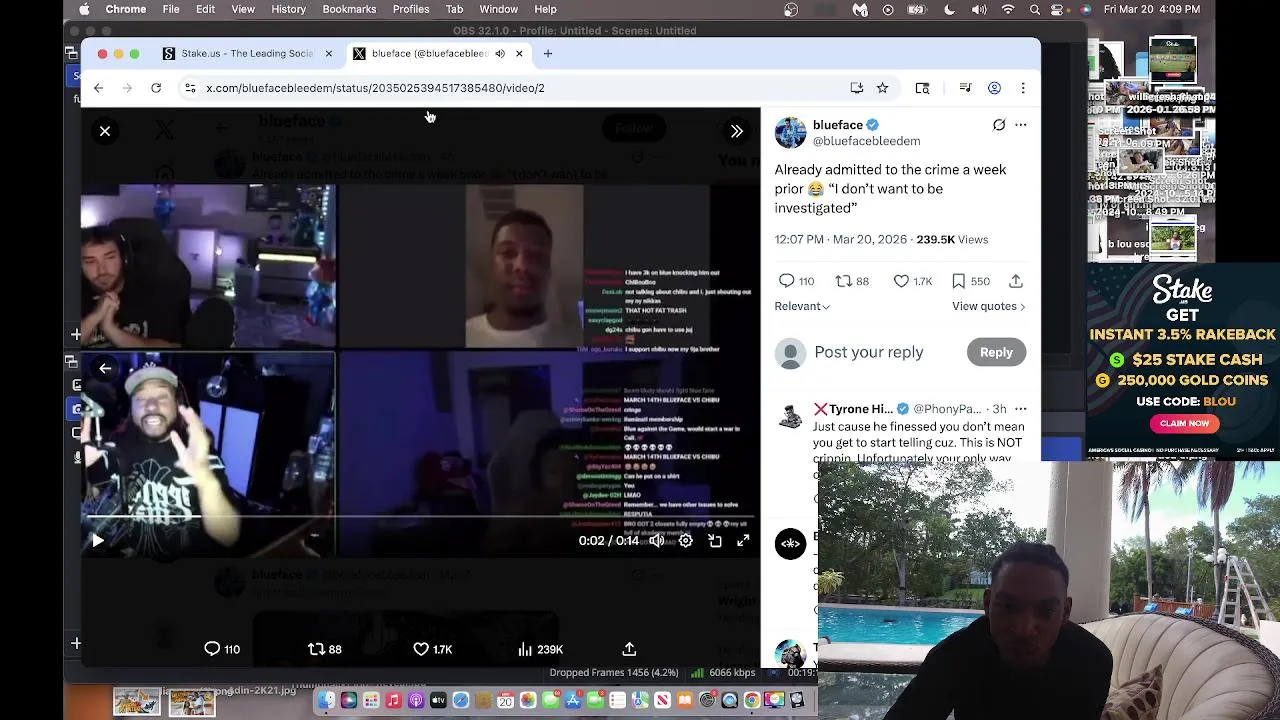The image size is (1280, 720).
Task: Open more options on Tyrone Hi... reply
Action: [1021, 408]
